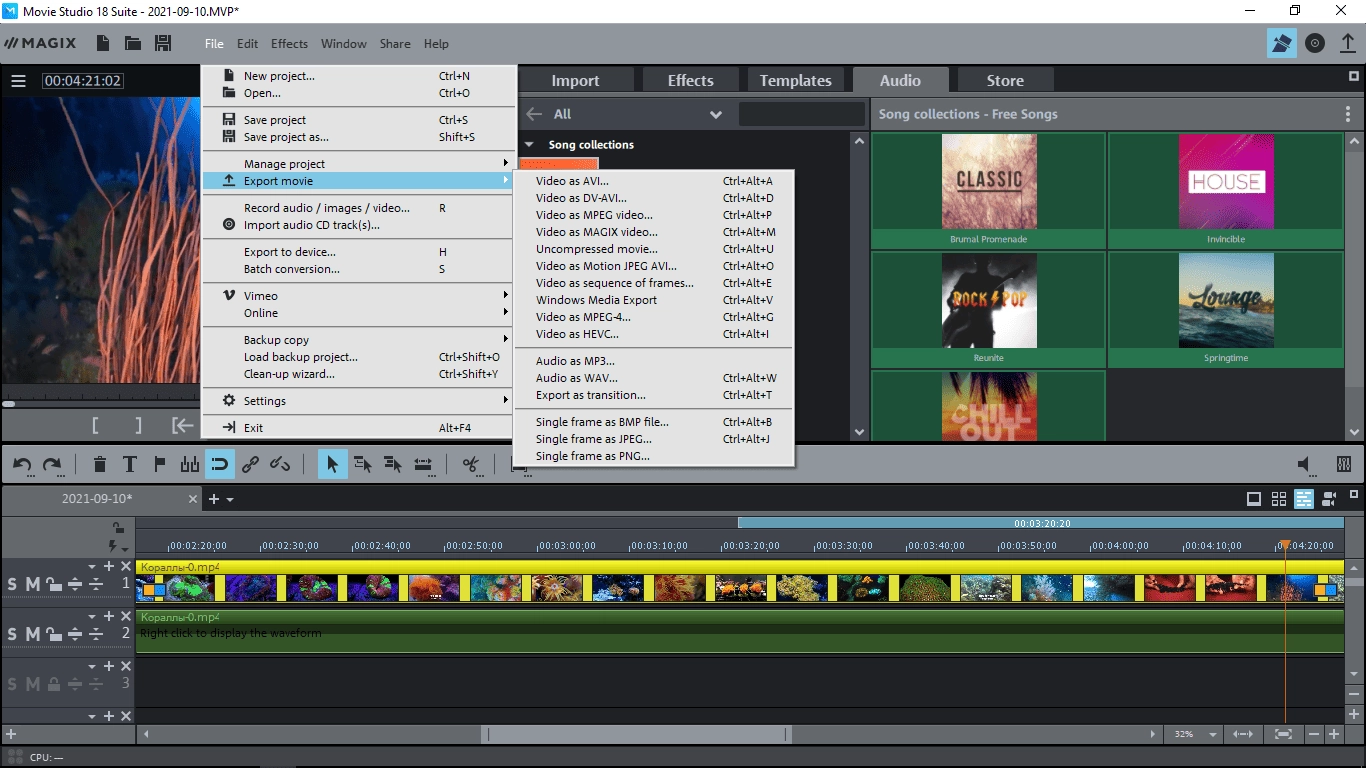Viewport: 1366px width, 768px height.
Task: Mute track 1 with M button
Action: click(x=32, y=584)
